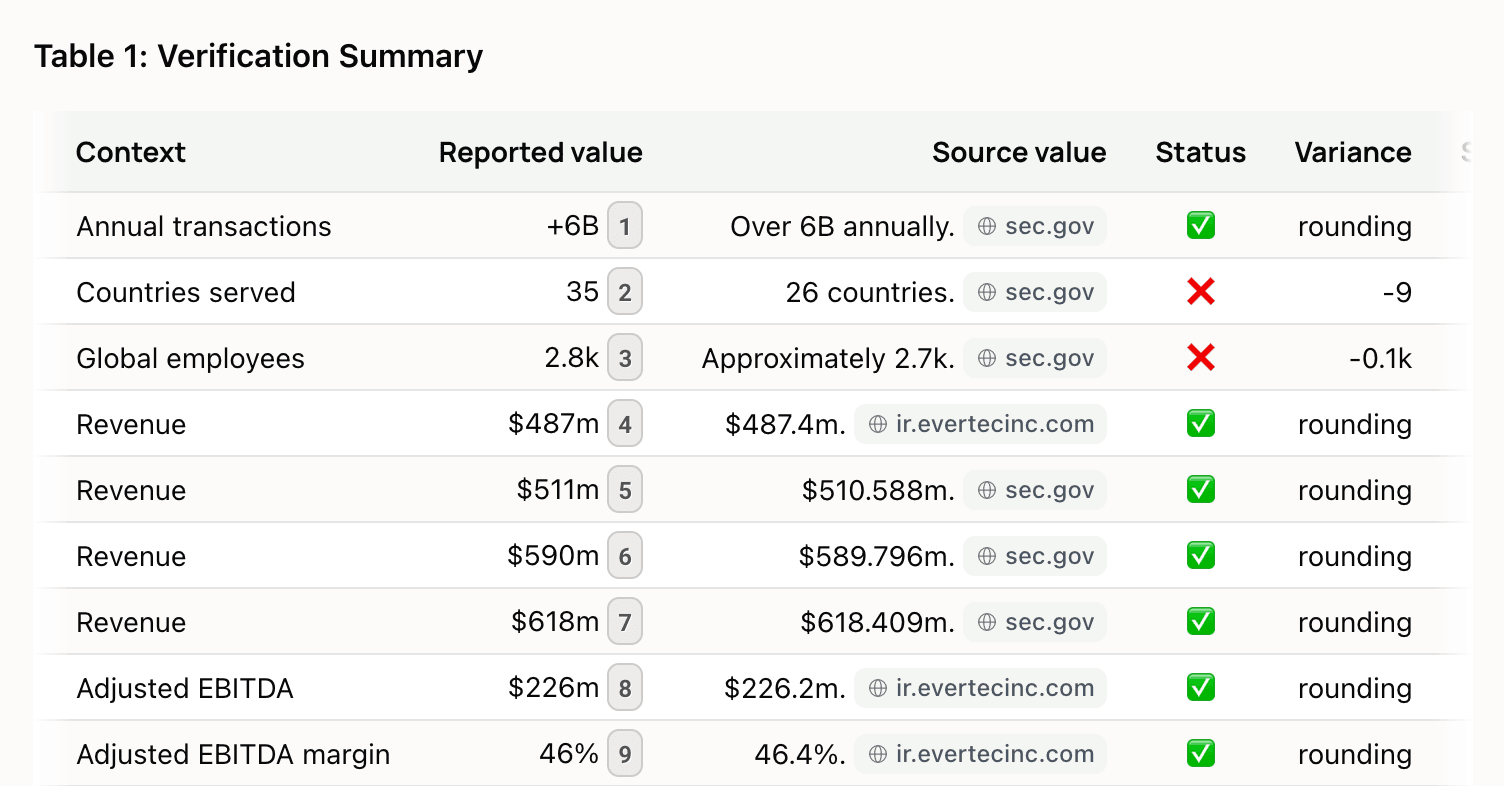Image resolution: width=1504 pixels, height=786 pixels.
Task: Open citation badge 8 for Adjusted EBITDA
Action: click(x=625, y=688)
